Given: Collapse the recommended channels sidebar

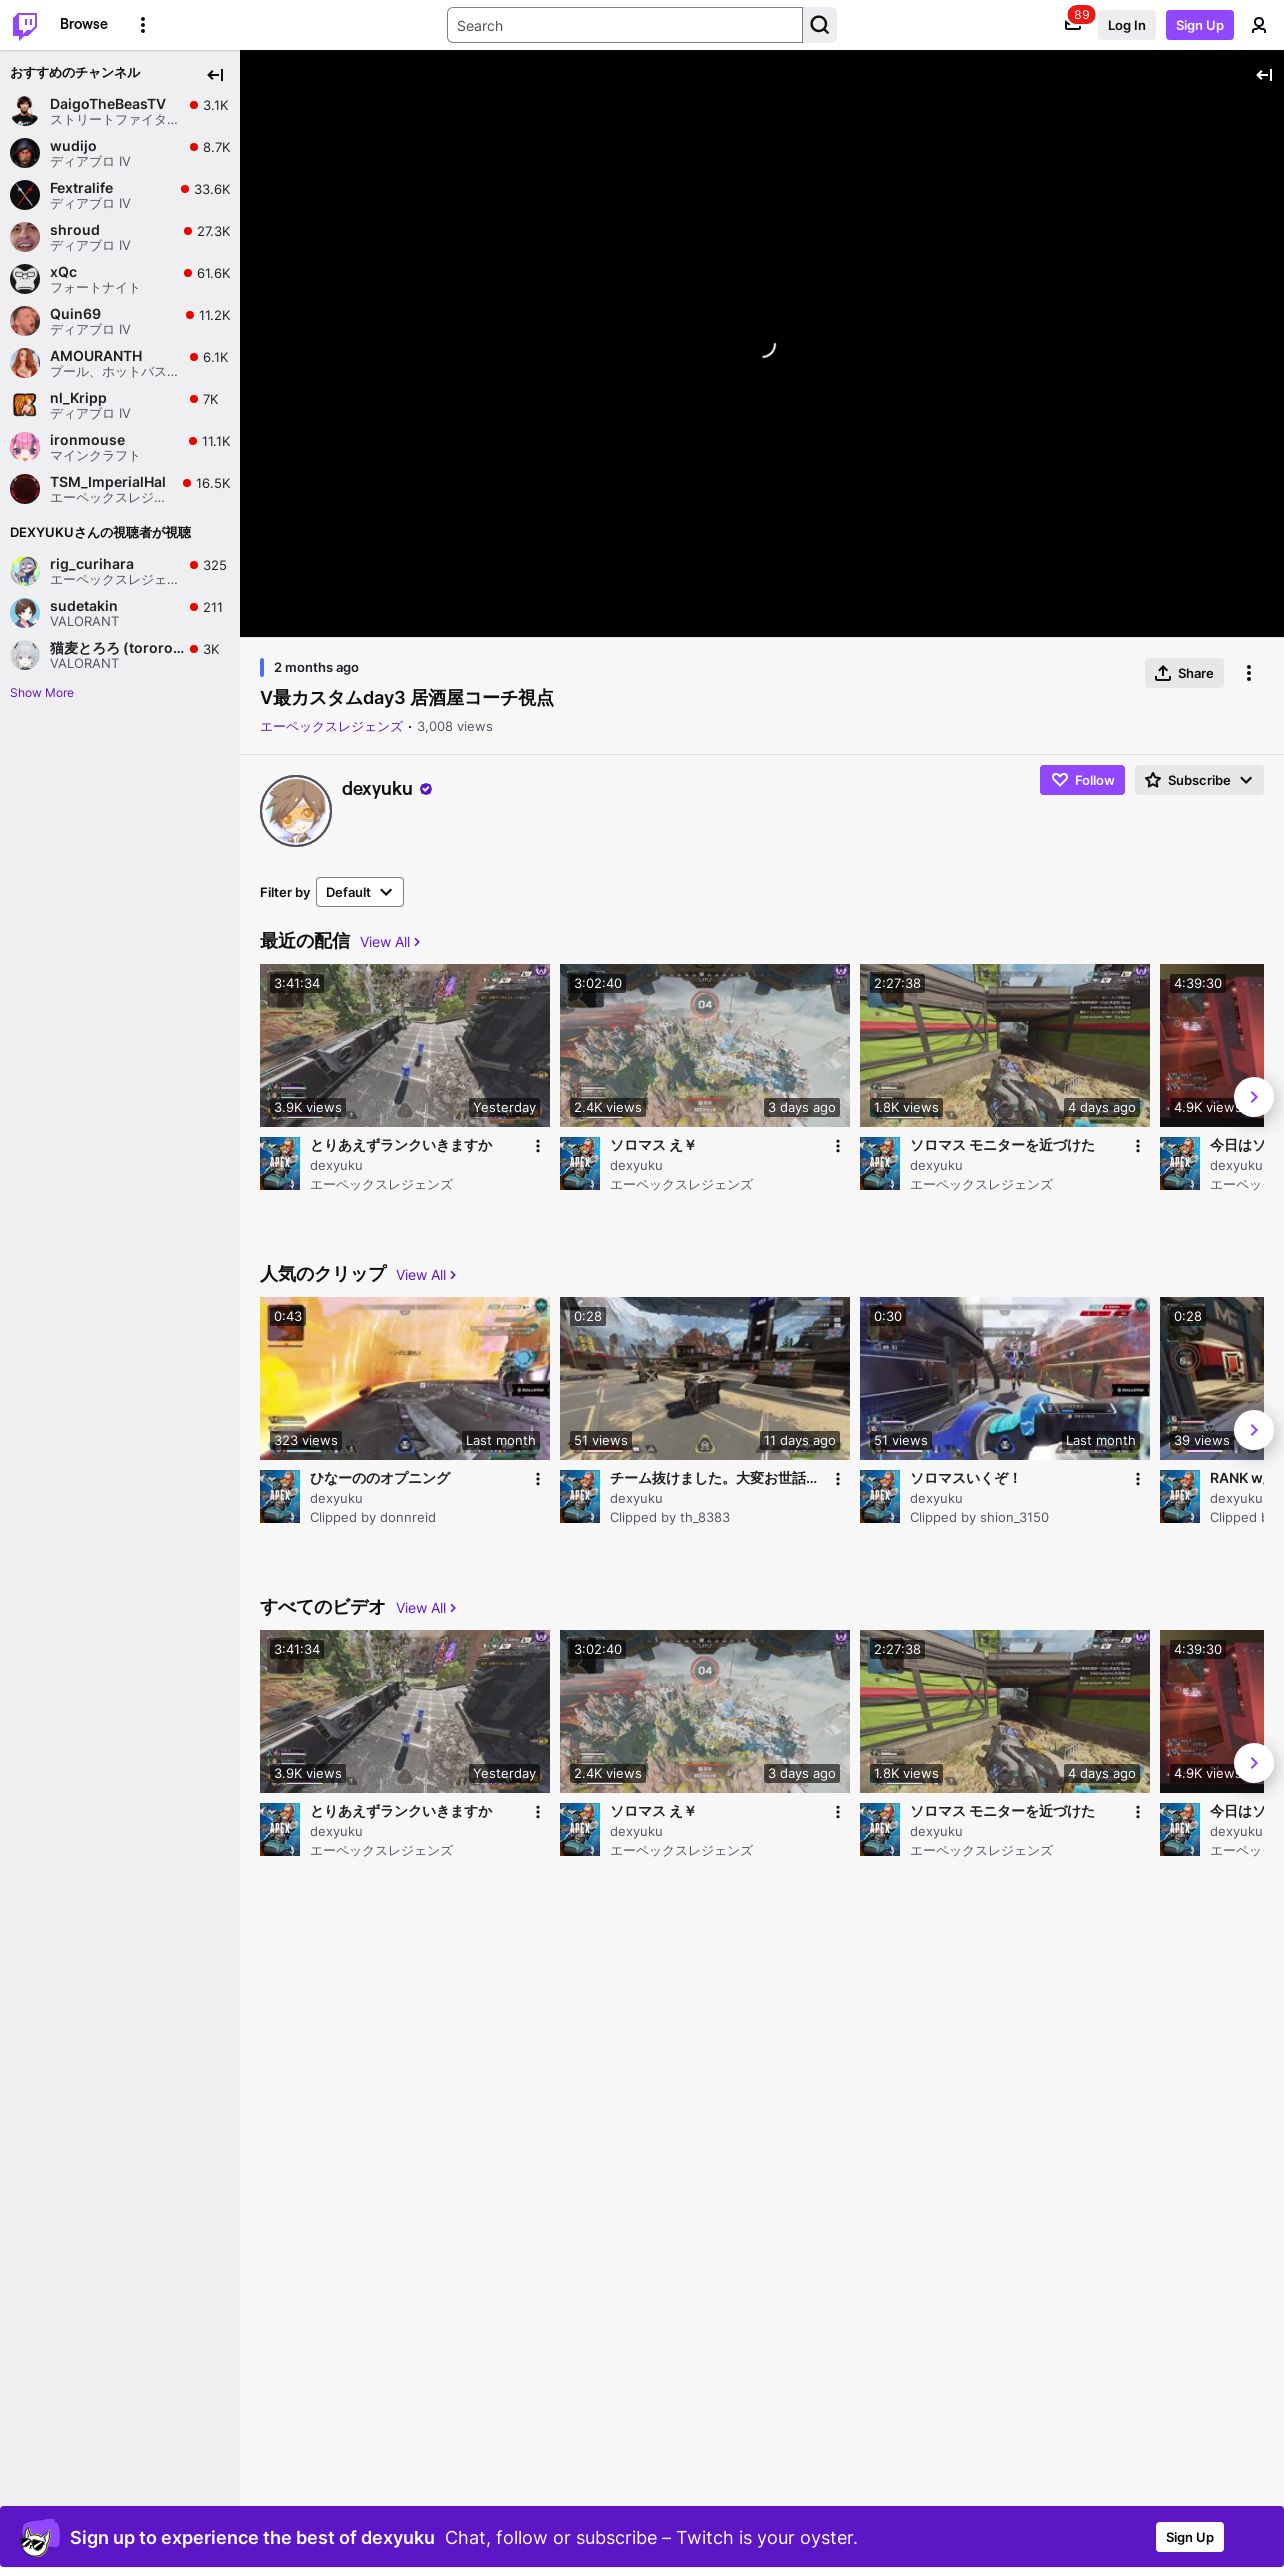Looking at the screenshot, I should [x=215, y=75].
